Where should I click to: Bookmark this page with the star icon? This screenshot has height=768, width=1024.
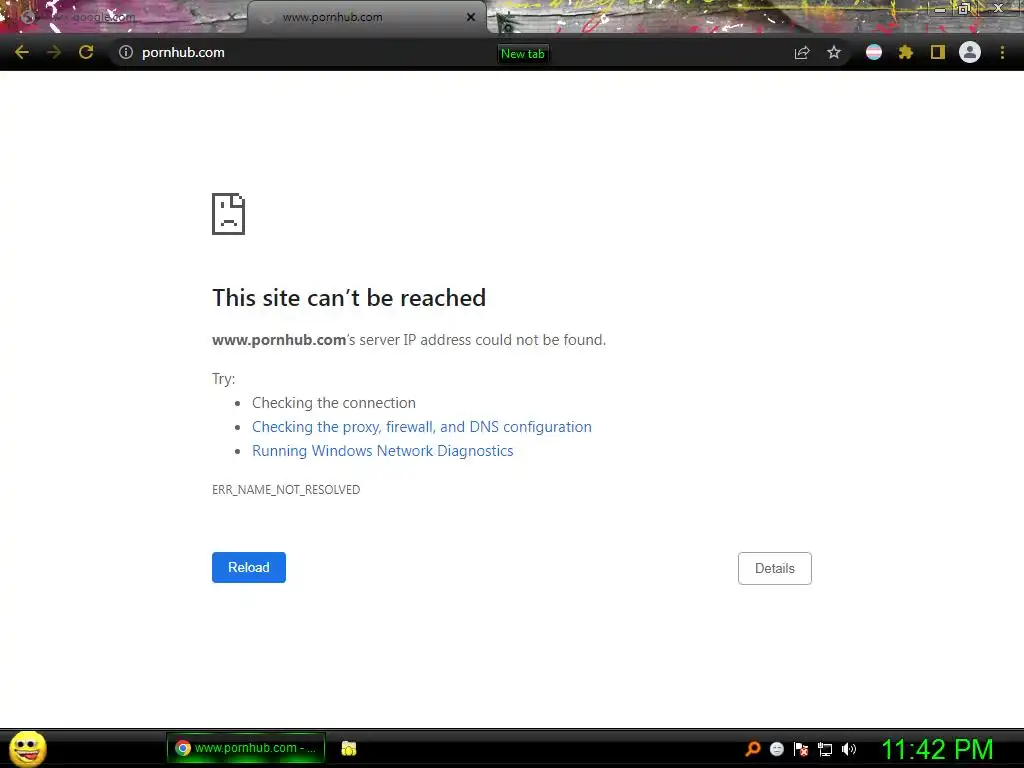pos(834,52)
